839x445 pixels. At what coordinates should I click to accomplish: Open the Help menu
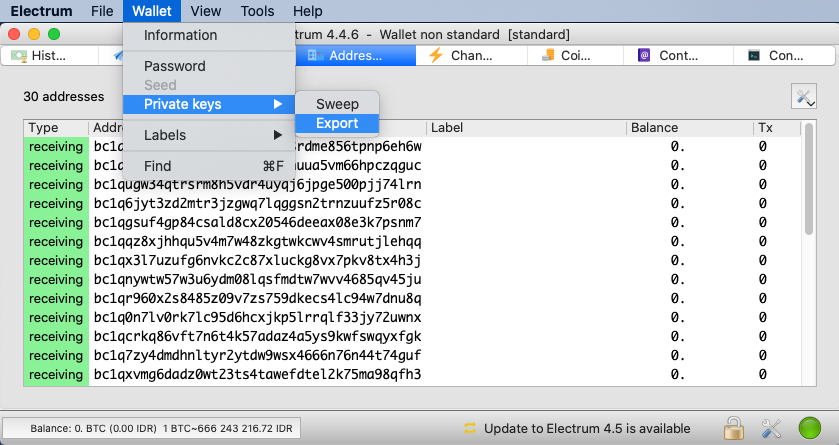tap(308, 11)
